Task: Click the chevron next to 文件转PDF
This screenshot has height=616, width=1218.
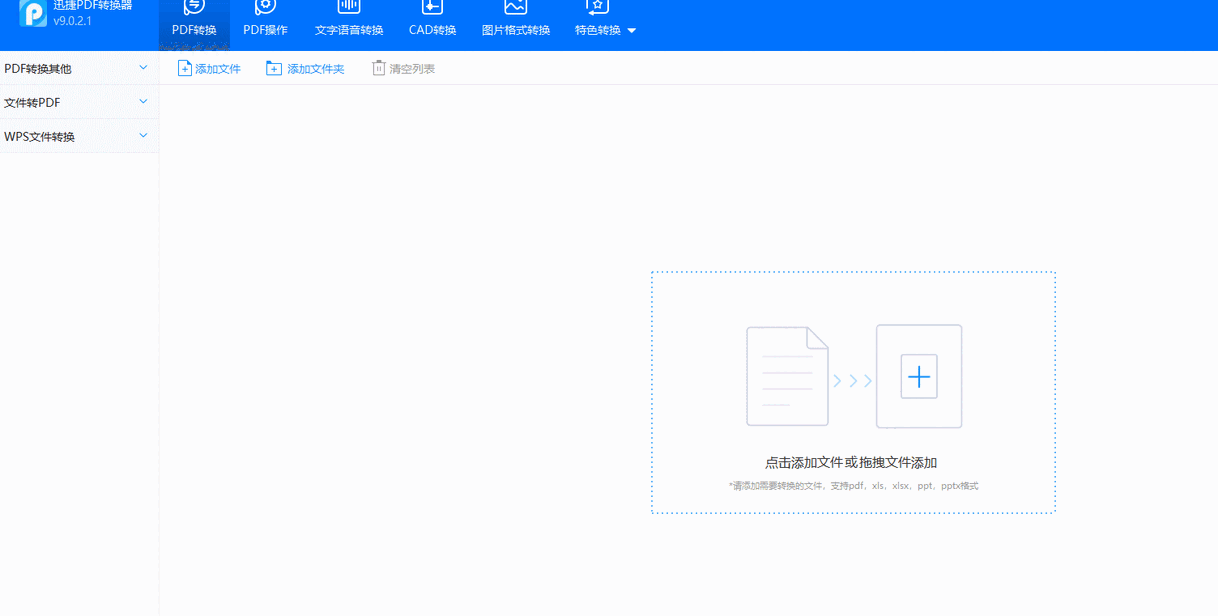Action: (x=143, y=102)
